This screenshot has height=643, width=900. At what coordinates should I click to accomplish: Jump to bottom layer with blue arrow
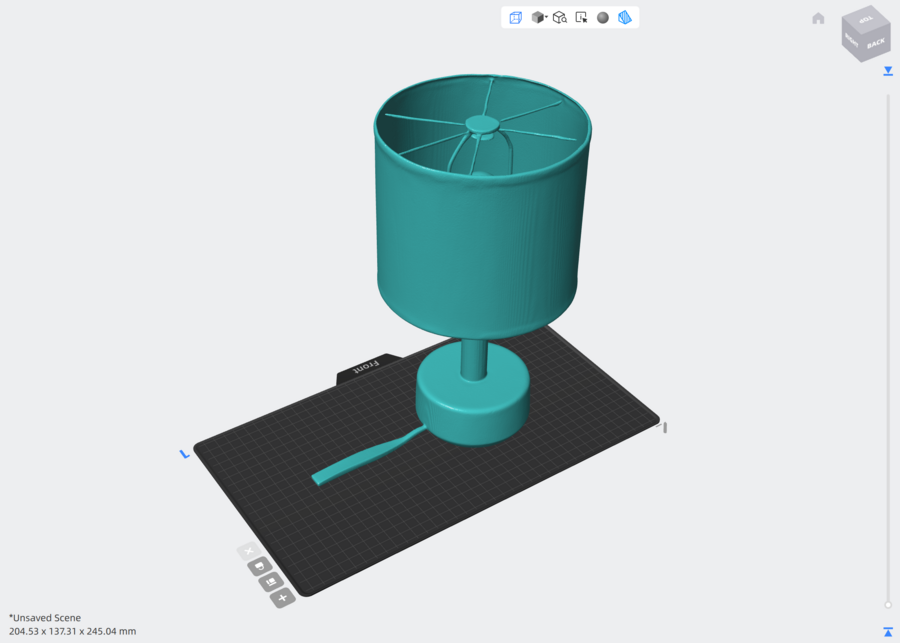point(888,632)
